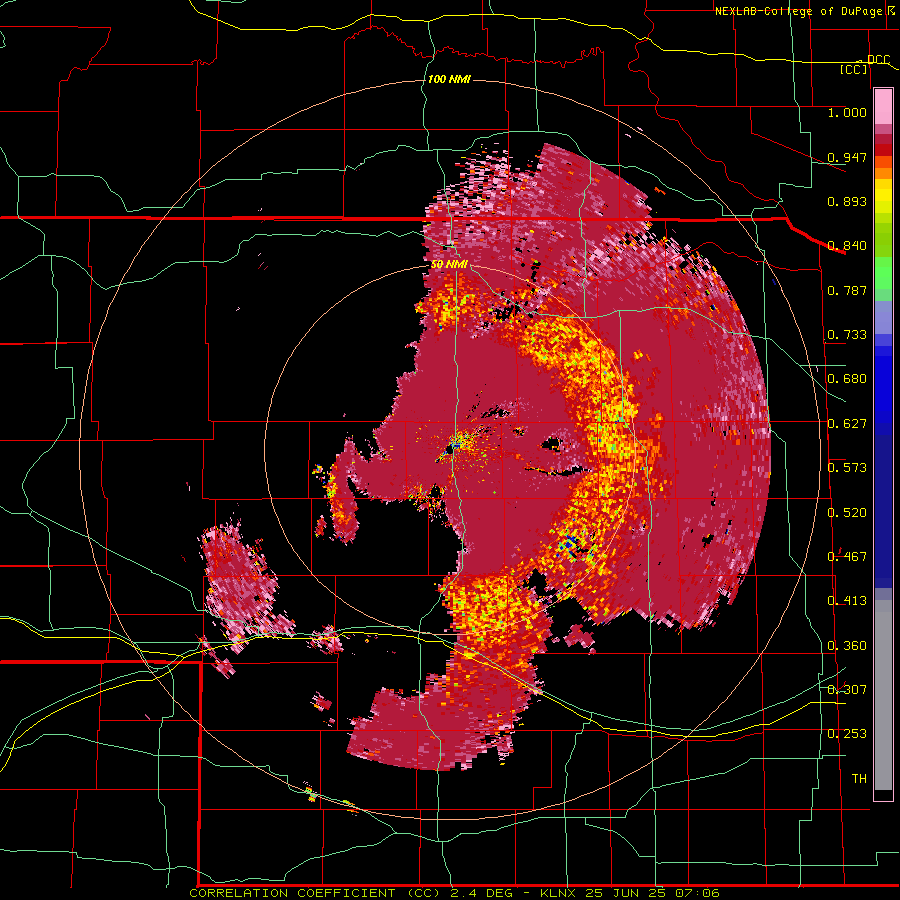Image resolution: width=900 pixels, height=900 pixels.
Task: Click the 0.413 scale value
Action: click(x=847, y=601)
